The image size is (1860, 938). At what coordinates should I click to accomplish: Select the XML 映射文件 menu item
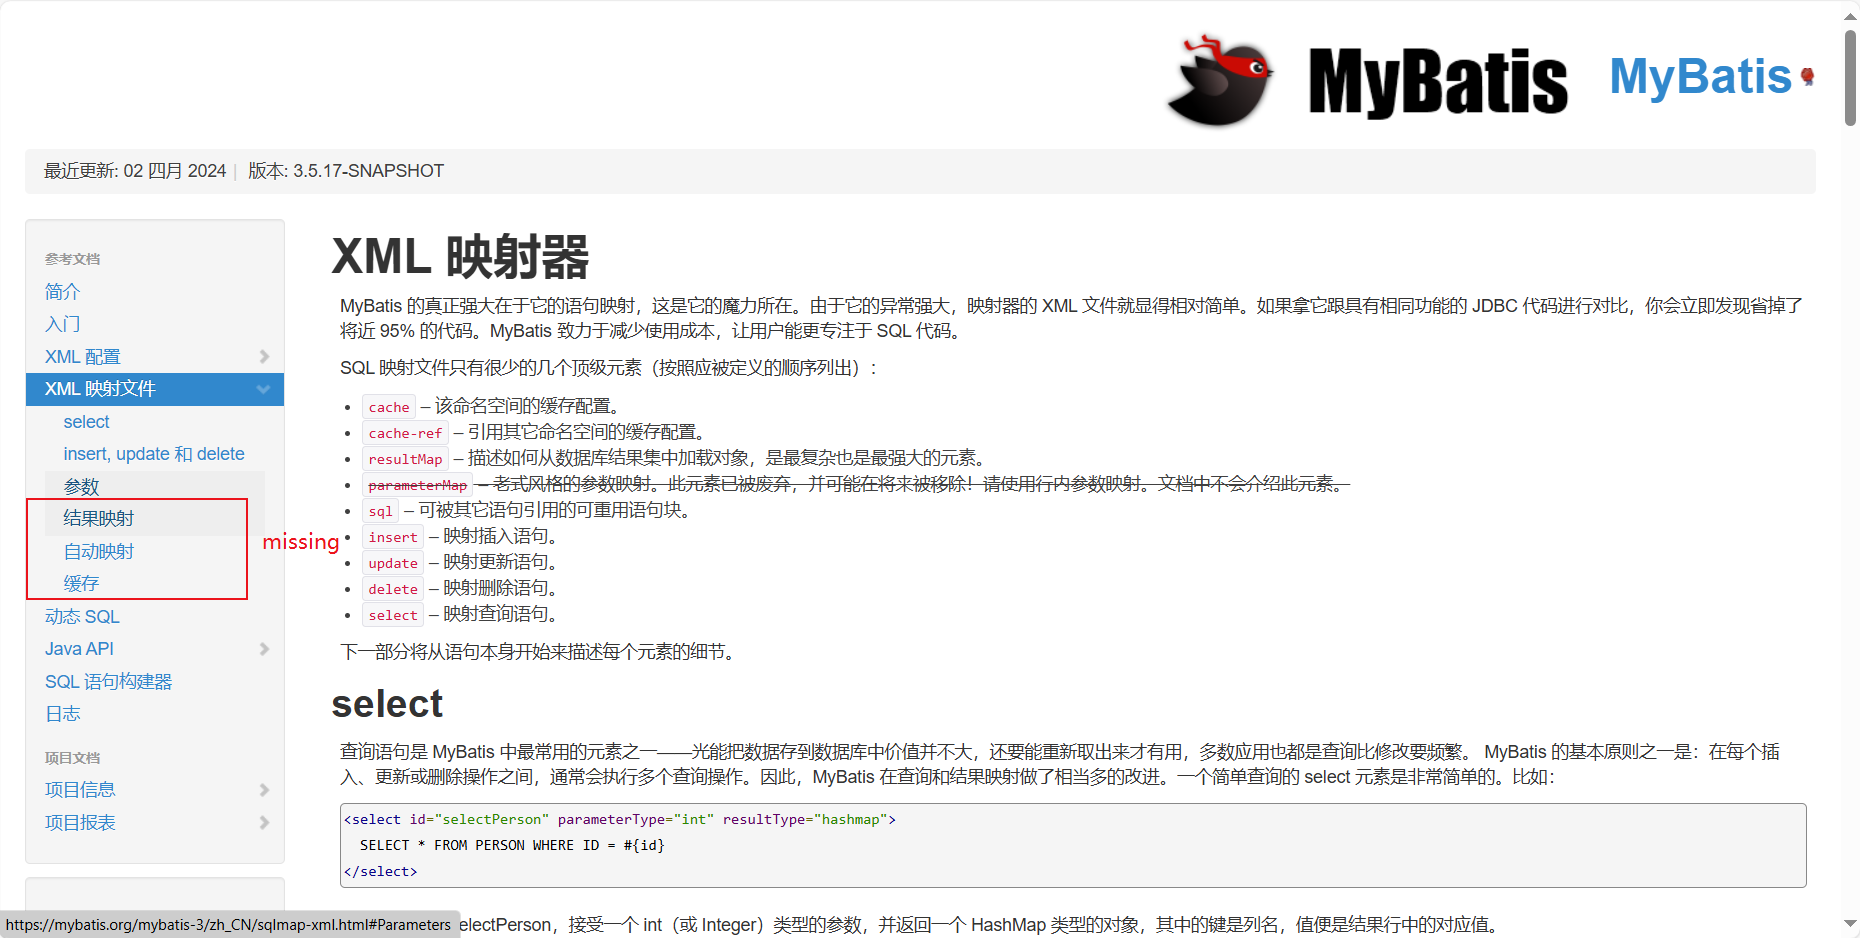[x=155, y=389]
